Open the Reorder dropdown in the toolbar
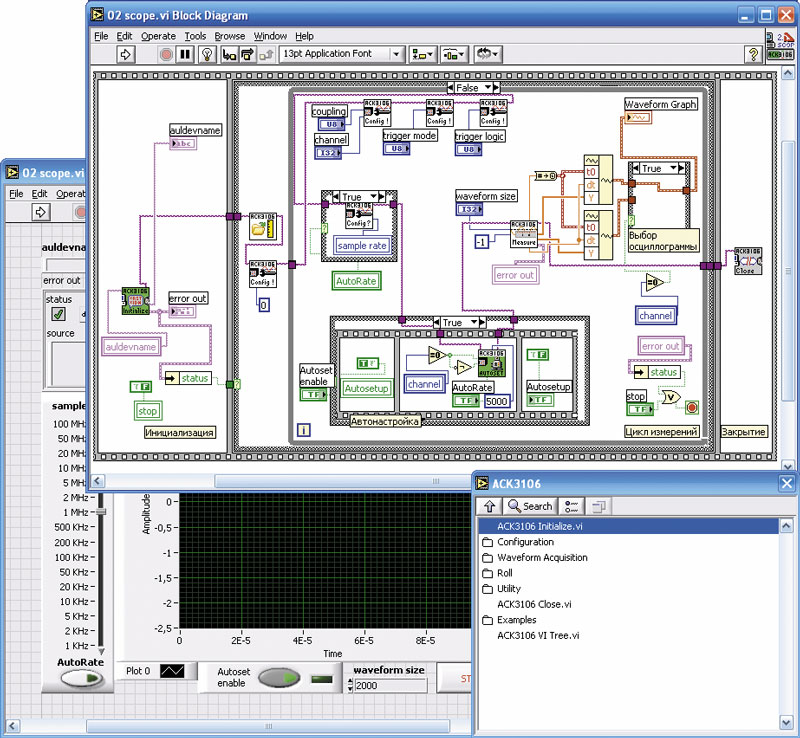800x738 pixels. click(x=489, y=55)
